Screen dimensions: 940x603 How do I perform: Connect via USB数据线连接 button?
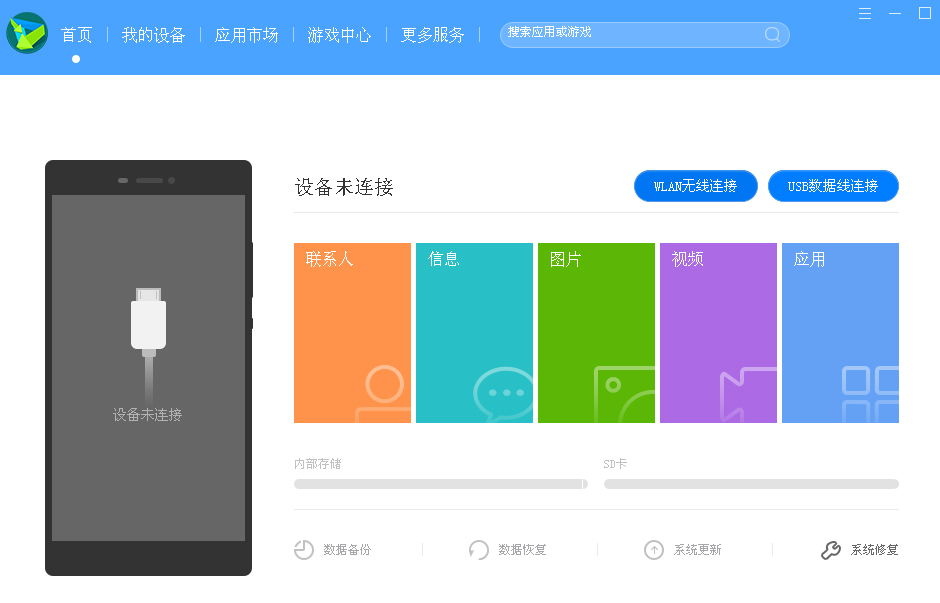pos(833,186)
